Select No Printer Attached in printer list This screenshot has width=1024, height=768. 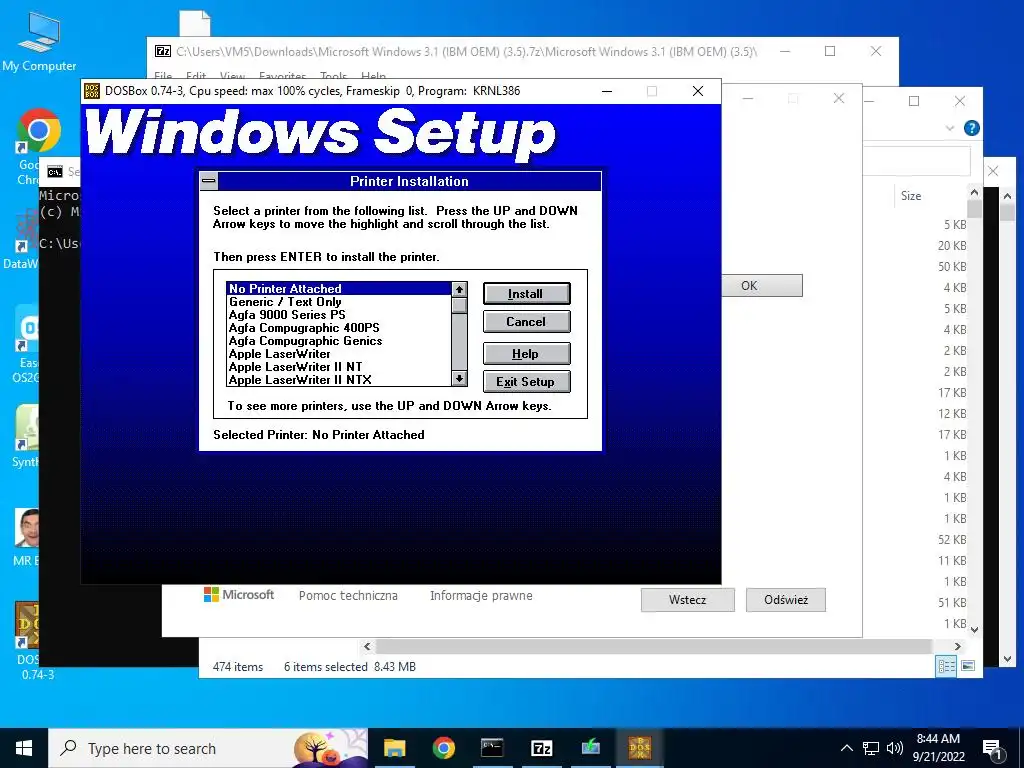(x=339, y=289)
